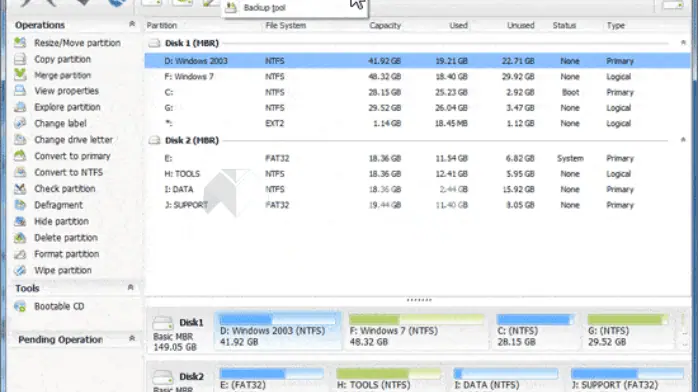This screenshot has width=698, height=392.
Task: Select the F: Windows 7 row
Action: (x=418, y=77)
